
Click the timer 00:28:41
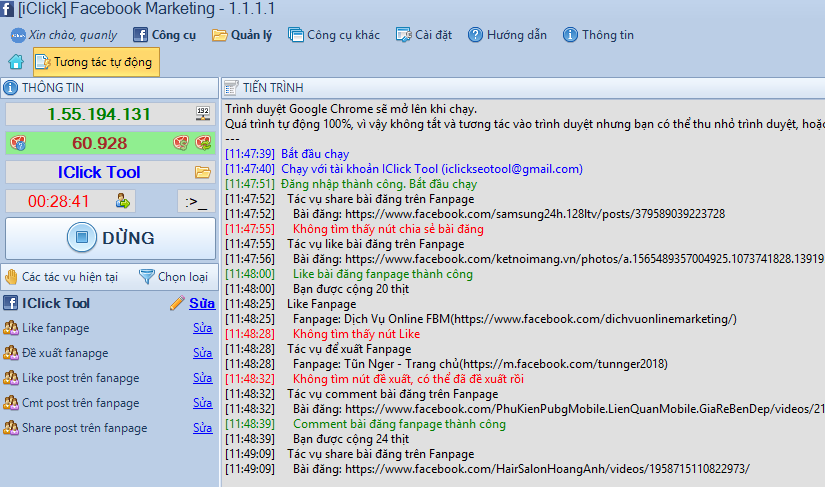click(58, 201)
